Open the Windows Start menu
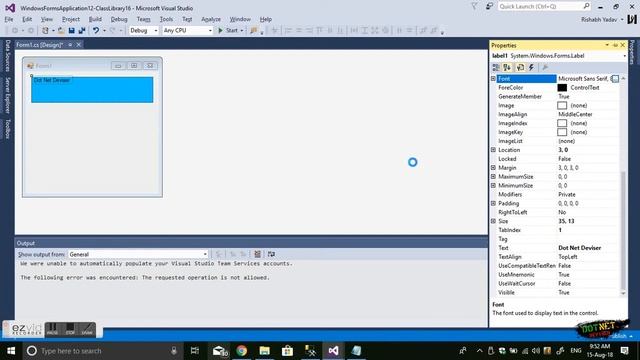This screenshot has height=360, width=640. (x=11, y=351)
